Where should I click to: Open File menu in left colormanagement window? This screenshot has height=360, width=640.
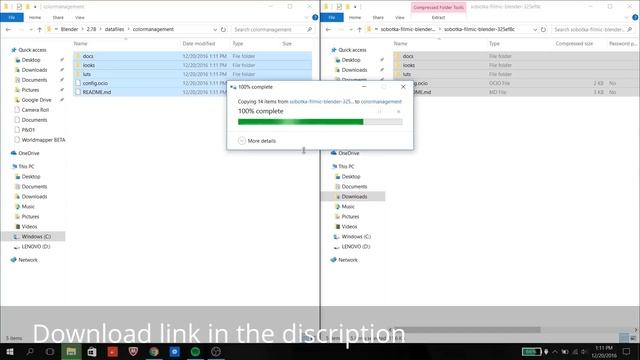pos(11,18)
